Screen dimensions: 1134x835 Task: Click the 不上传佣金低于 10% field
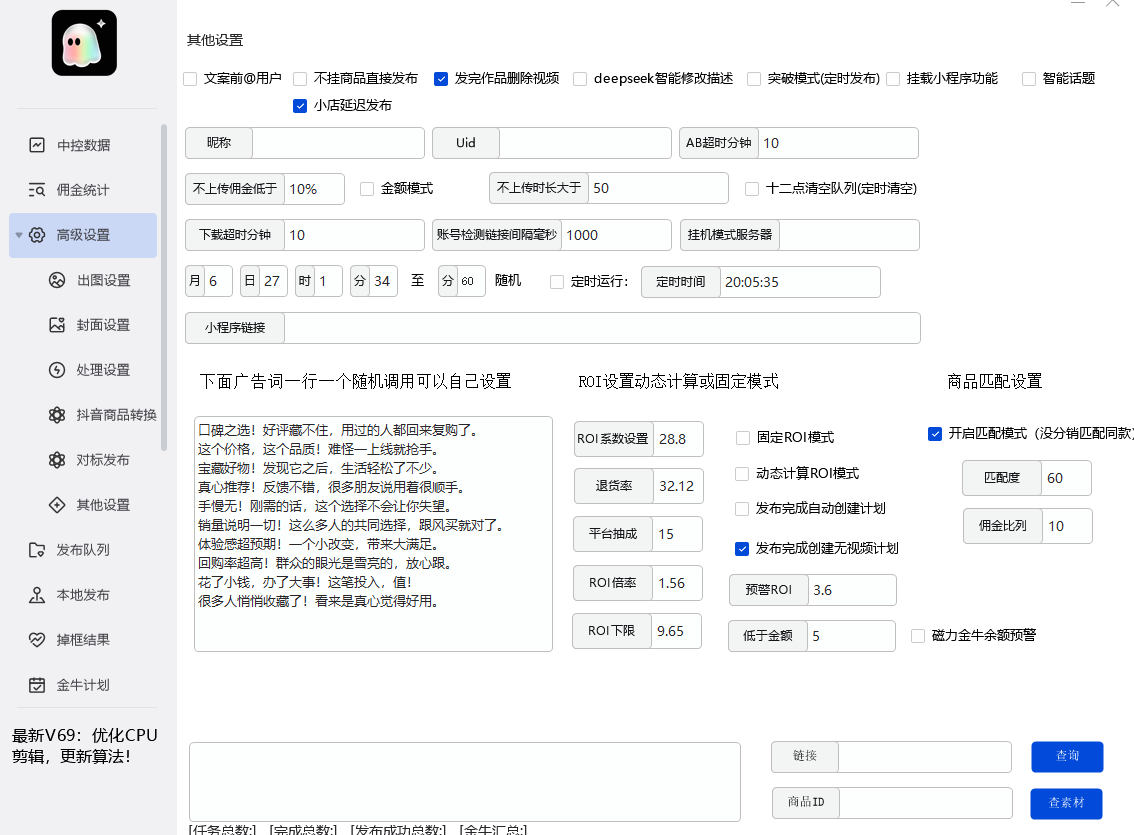pyautogui.click(x=314, y=189)
